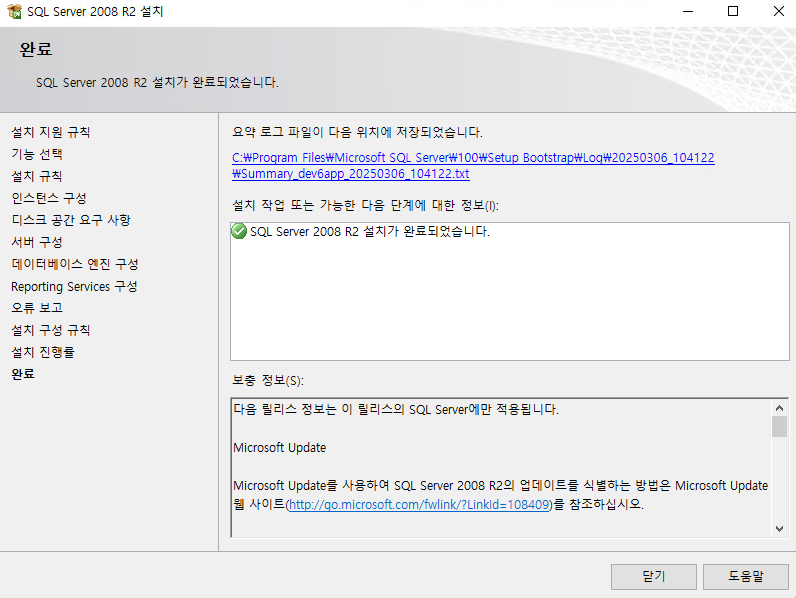Select the 설치 규칙 step
This screenshot has width=796, height=598.
tap(37, 176)
